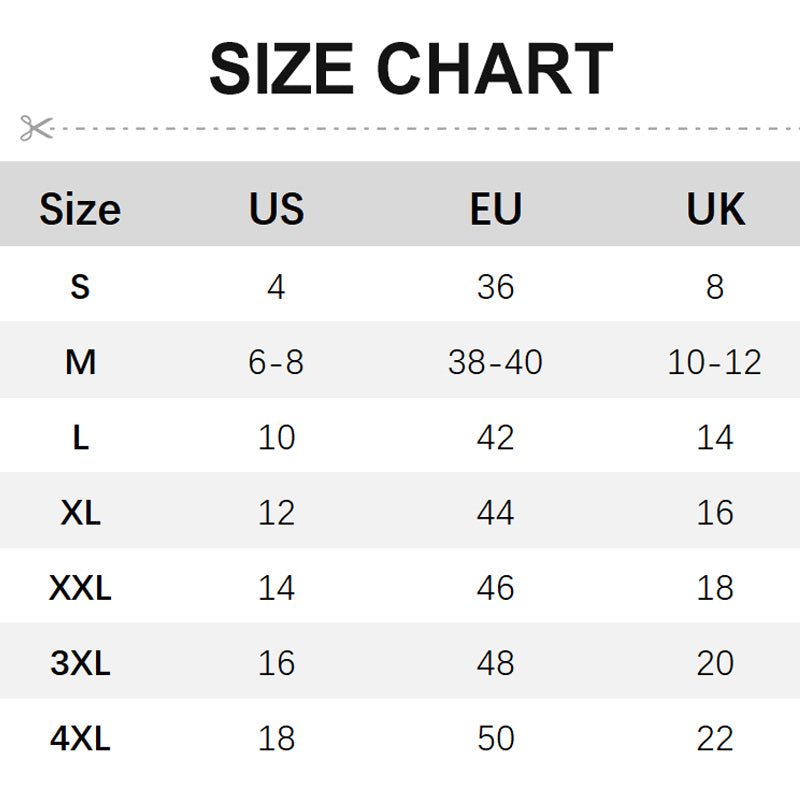Image resolution: width=800 pixels, height=800 pixels.
Task: Click EU size 36 in the S row
Action: coord(496,287)
